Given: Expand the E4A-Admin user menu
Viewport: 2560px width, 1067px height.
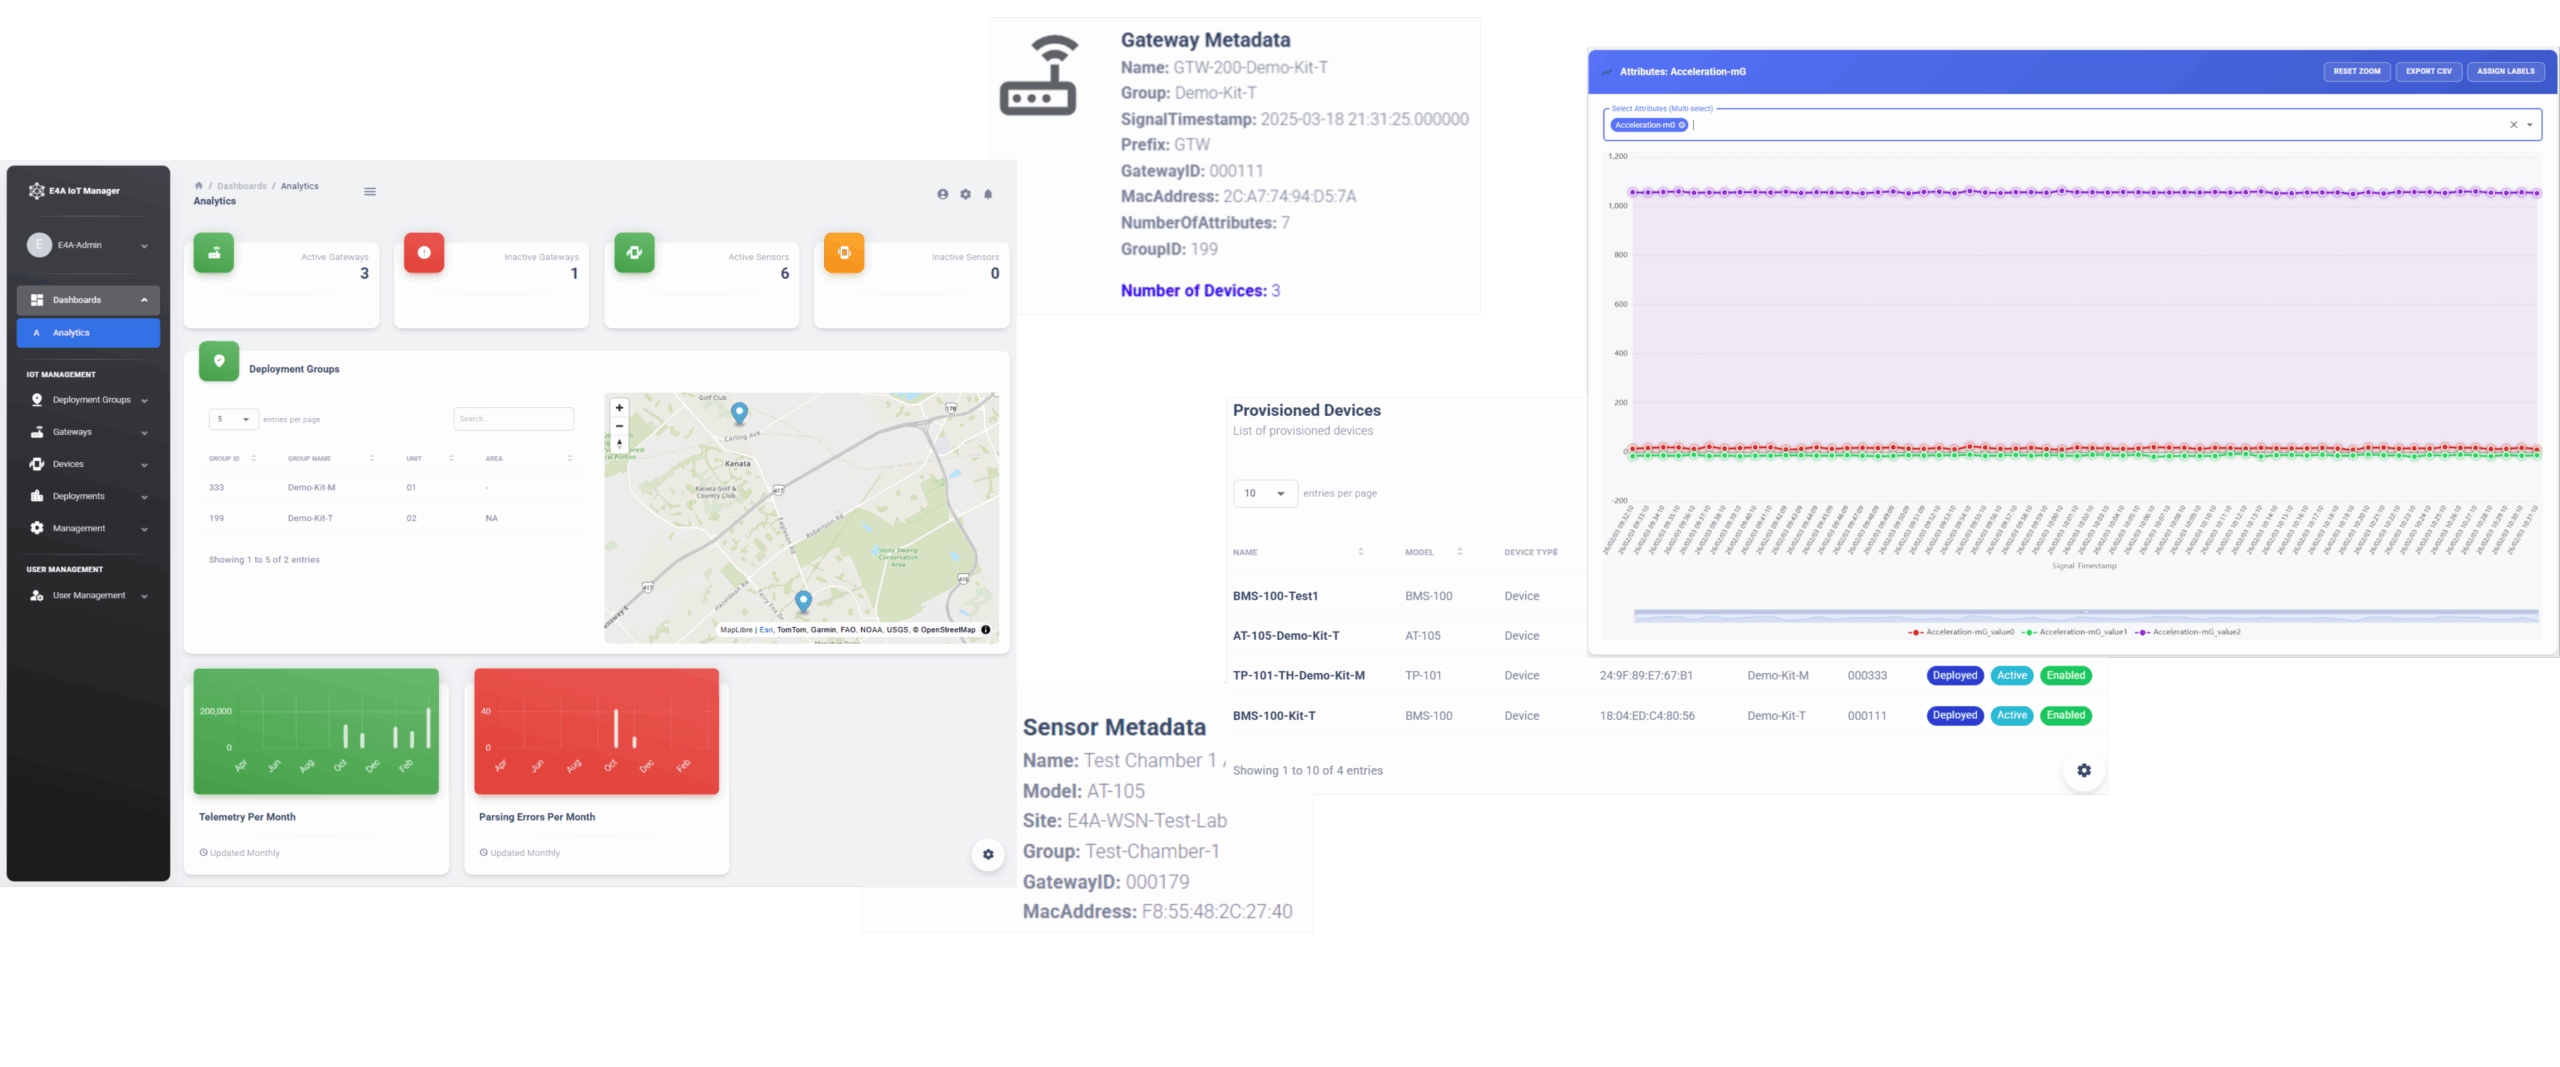Looking at the screenshot, I should [88, 245].
